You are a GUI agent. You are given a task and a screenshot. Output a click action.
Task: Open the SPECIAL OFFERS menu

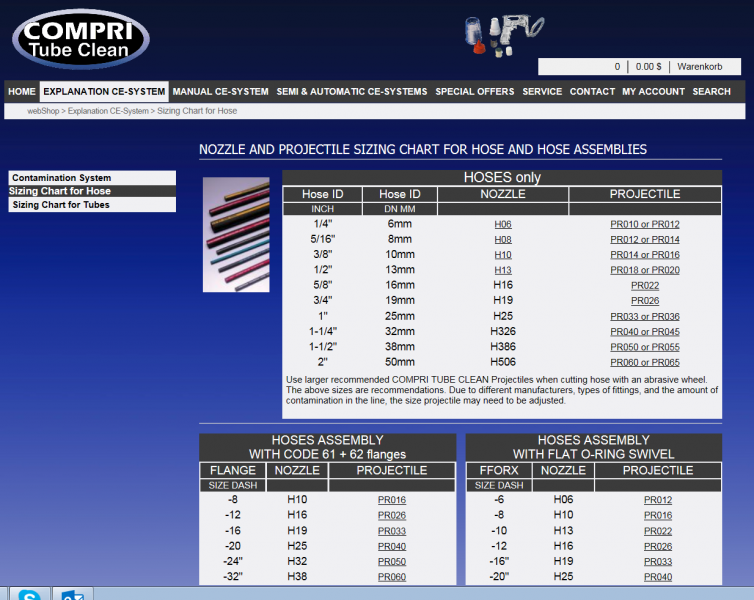point(475,91)
